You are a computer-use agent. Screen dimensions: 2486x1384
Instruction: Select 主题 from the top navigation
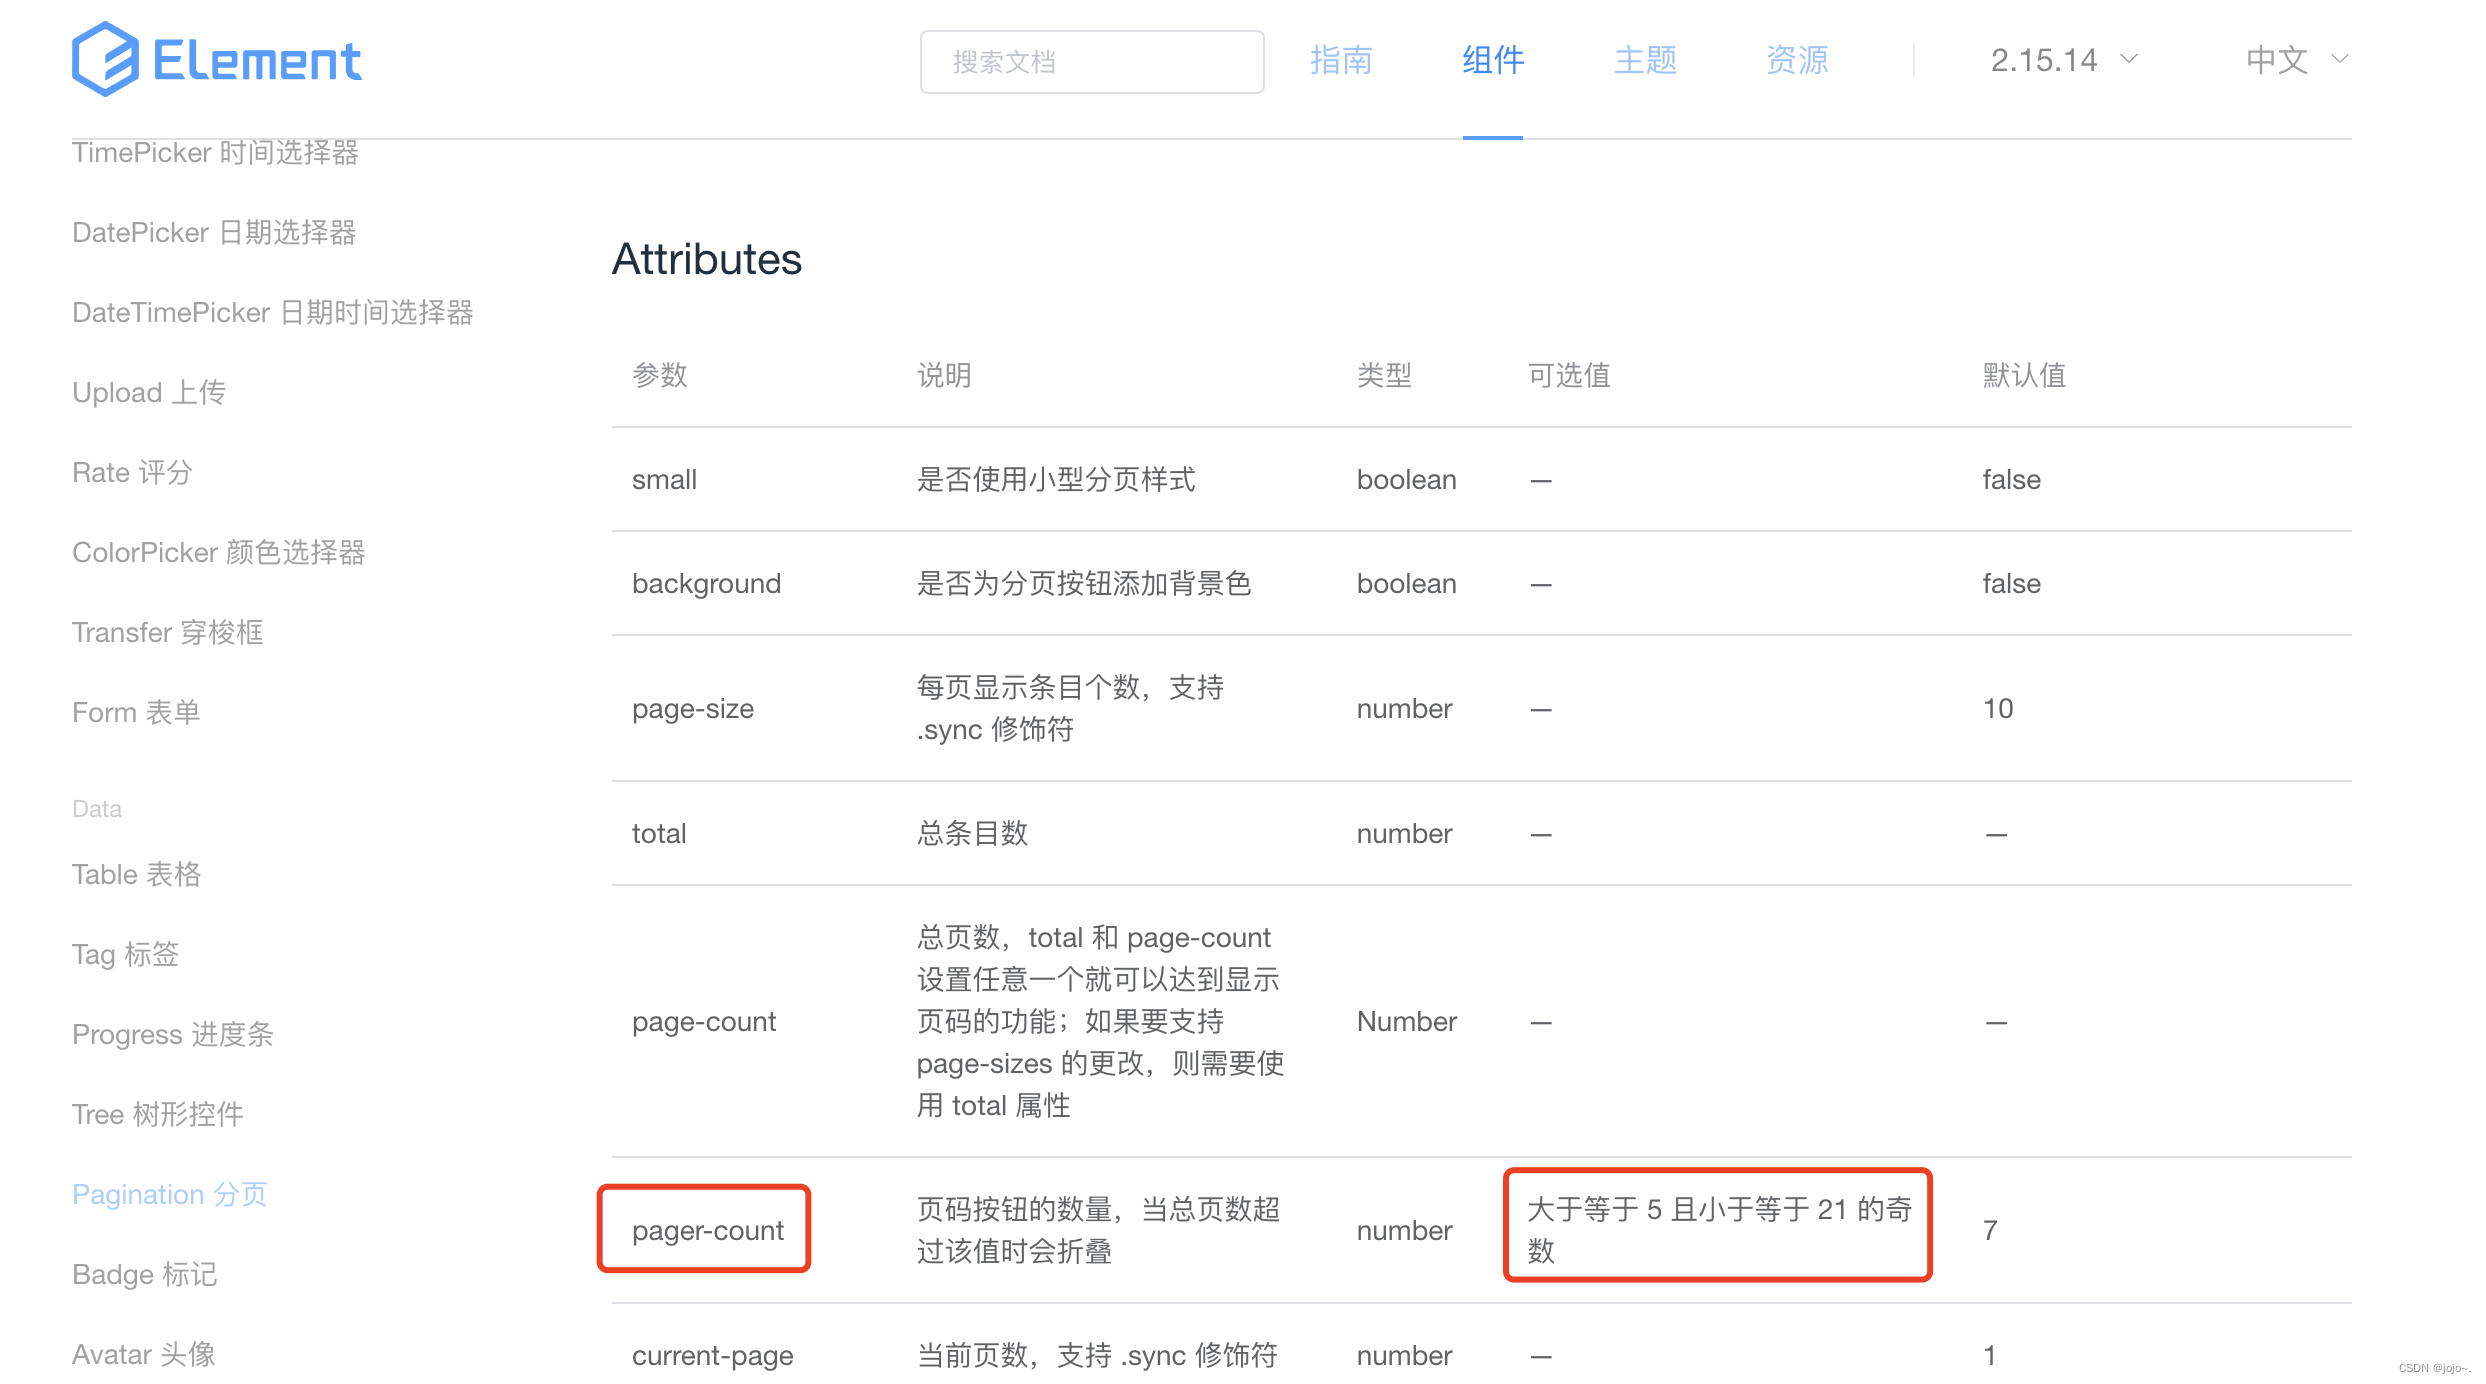pyautogui.click(x=1643, y=60)
